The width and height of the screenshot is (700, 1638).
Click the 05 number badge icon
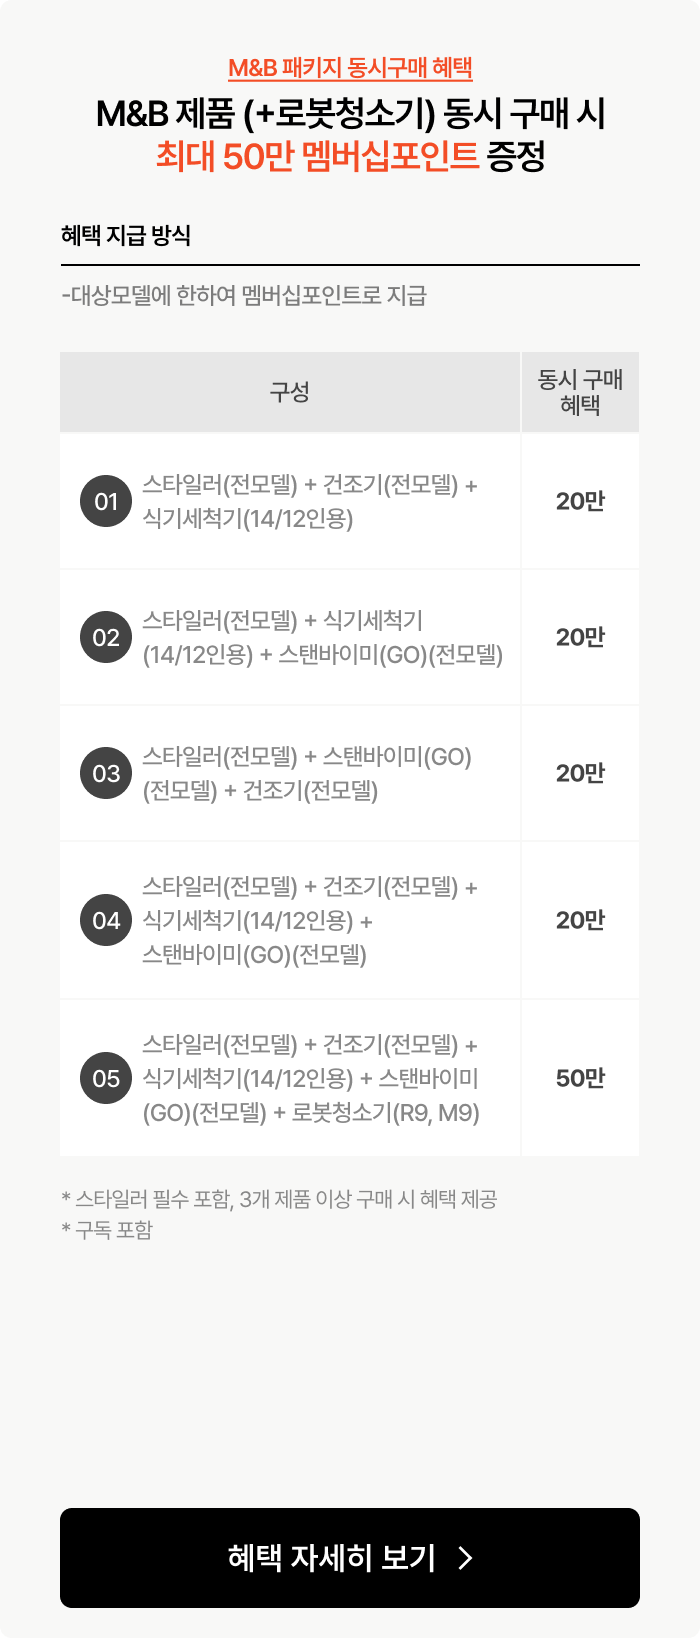click(x=106, y=1078)
